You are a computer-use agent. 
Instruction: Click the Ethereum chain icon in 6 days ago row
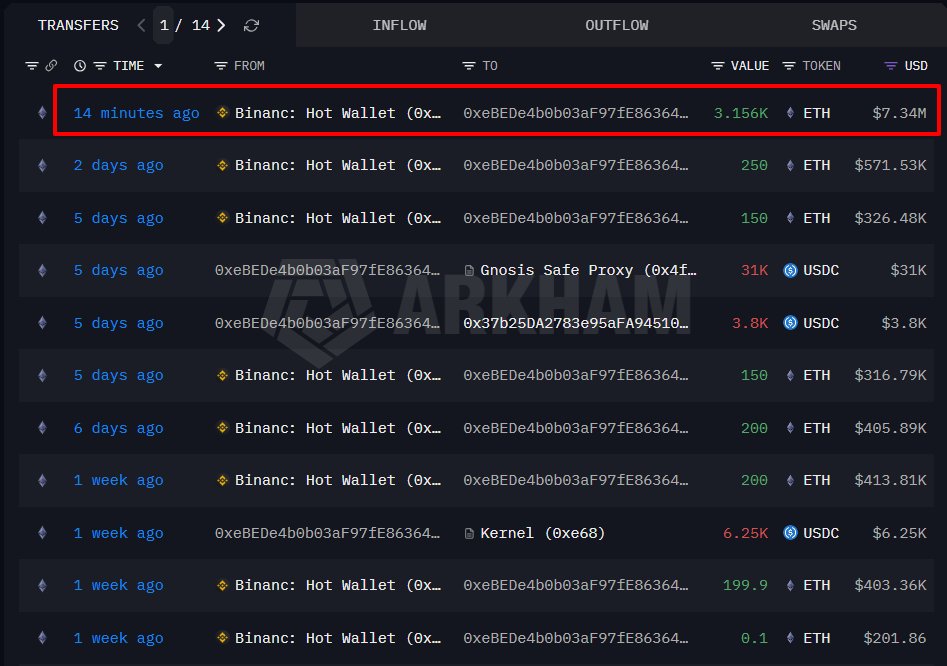[x=42, y=428]
